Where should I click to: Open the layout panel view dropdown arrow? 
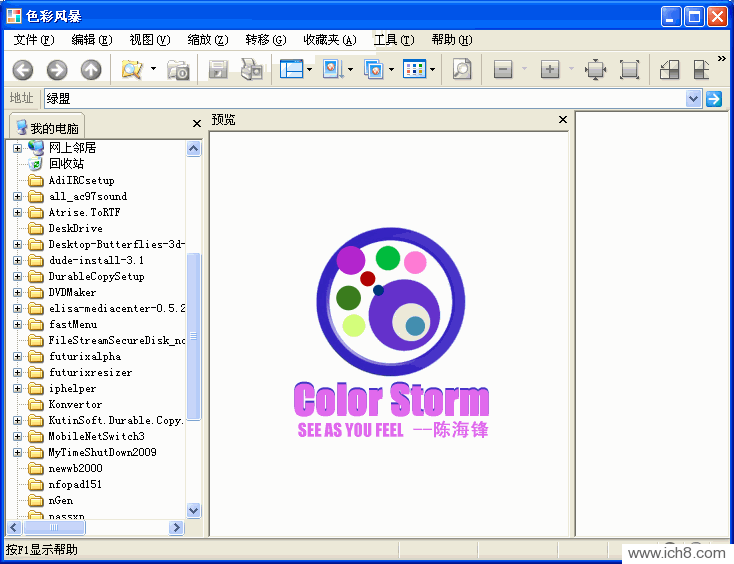[x=309, y=69]
